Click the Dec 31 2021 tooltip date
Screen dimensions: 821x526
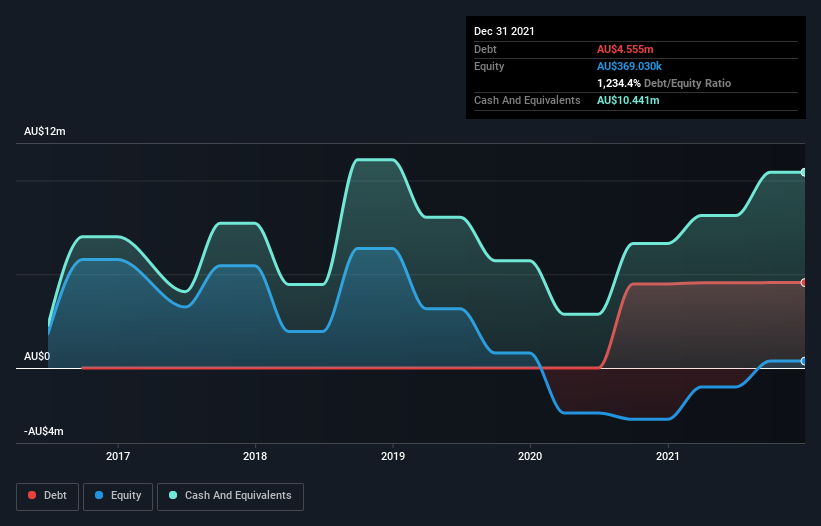(504, 31)
